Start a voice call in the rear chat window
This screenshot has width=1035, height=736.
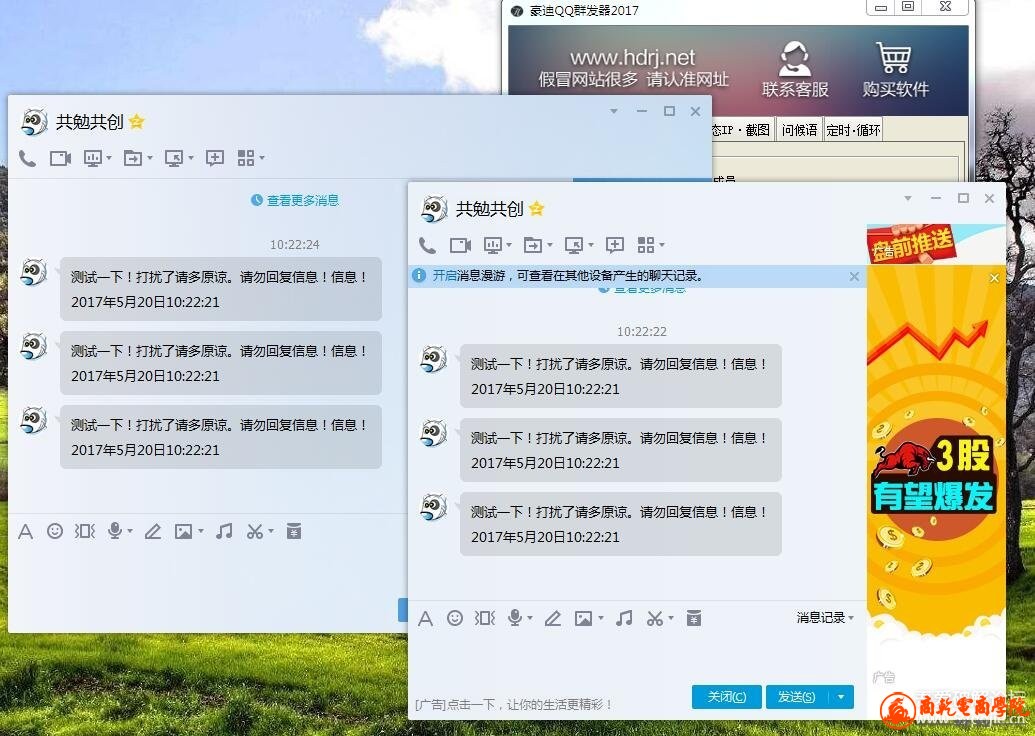coord(27,158)
